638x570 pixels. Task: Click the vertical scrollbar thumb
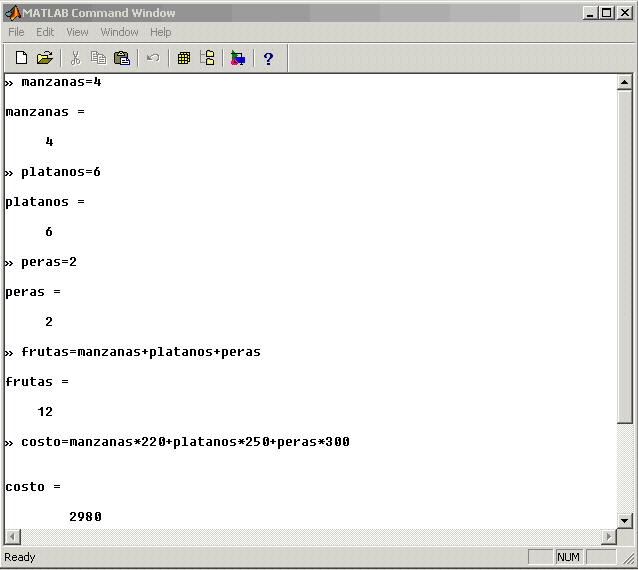click(624, 257)
